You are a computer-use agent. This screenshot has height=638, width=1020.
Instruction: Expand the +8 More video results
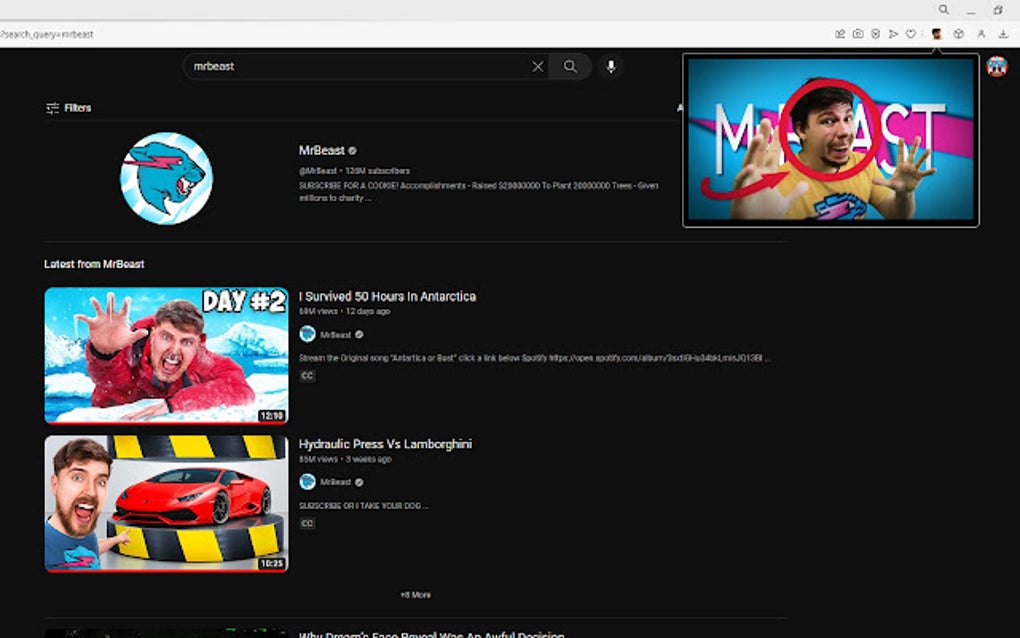click(x=415, y=594)
